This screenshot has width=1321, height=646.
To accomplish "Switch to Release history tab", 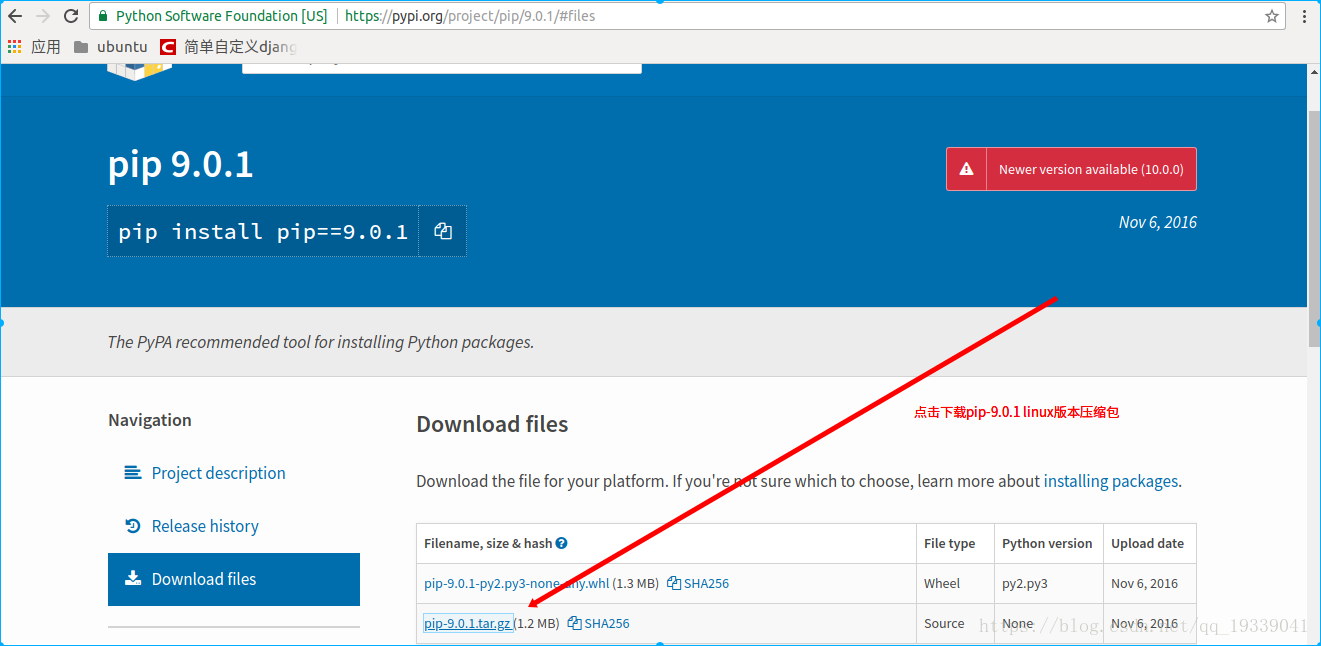I will click(x=205, y=526).
